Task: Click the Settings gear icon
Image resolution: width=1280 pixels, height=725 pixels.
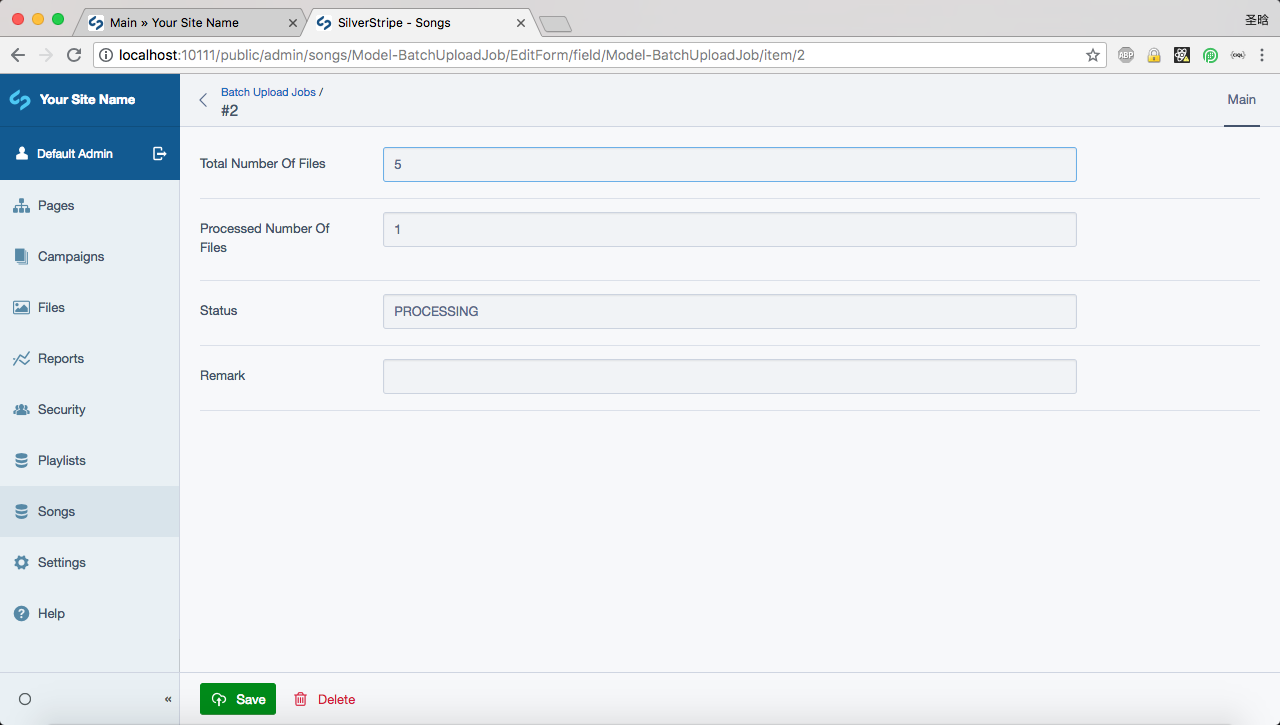Action: pos(21,563)
